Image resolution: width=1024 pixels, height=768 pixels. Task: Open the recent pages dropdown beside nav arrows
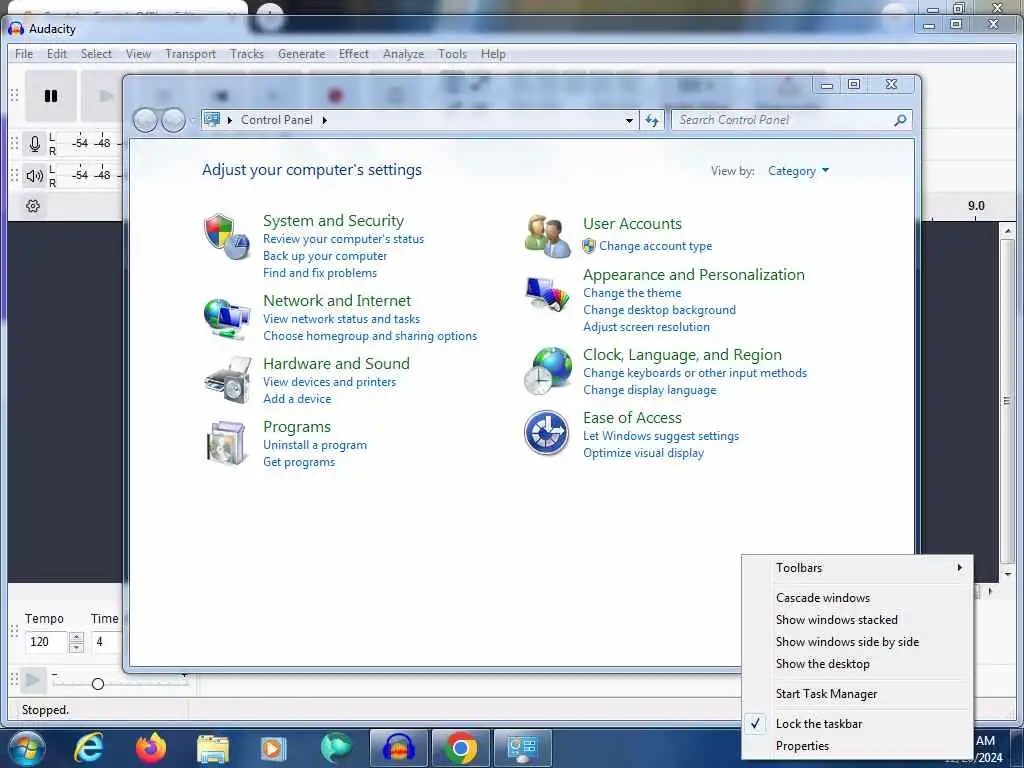pos(192,121)
